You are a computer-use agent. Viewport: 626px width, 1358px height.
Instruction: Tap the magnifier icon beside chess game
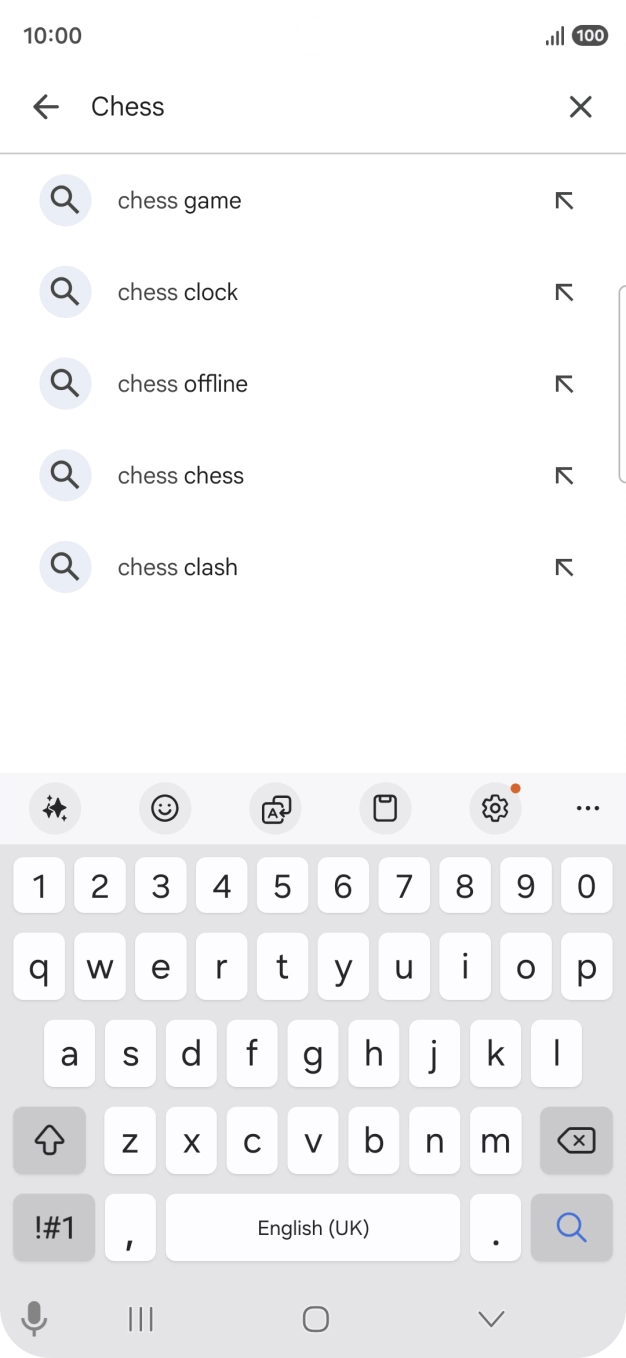click(x=64, y=200)
